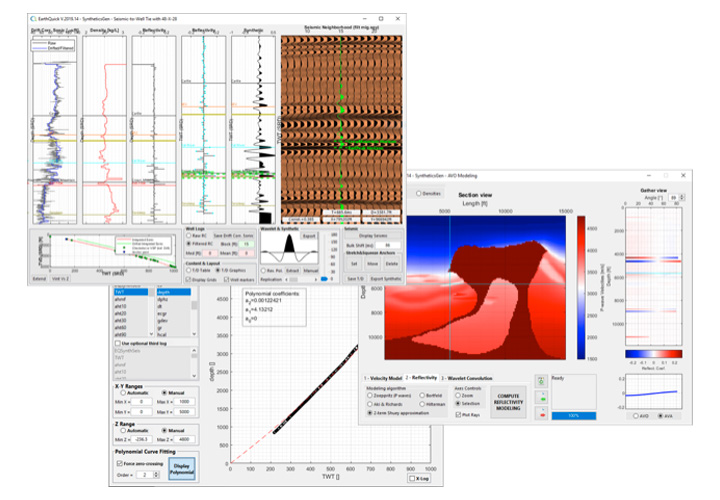Select Aki & Richards modeling algorithm

(x=369, y=402)
